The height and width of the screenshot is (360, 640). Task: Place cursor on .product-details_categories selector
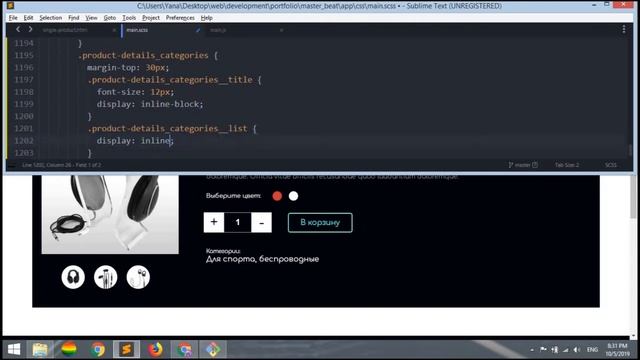pyautogui.click(x=143, y=55)
